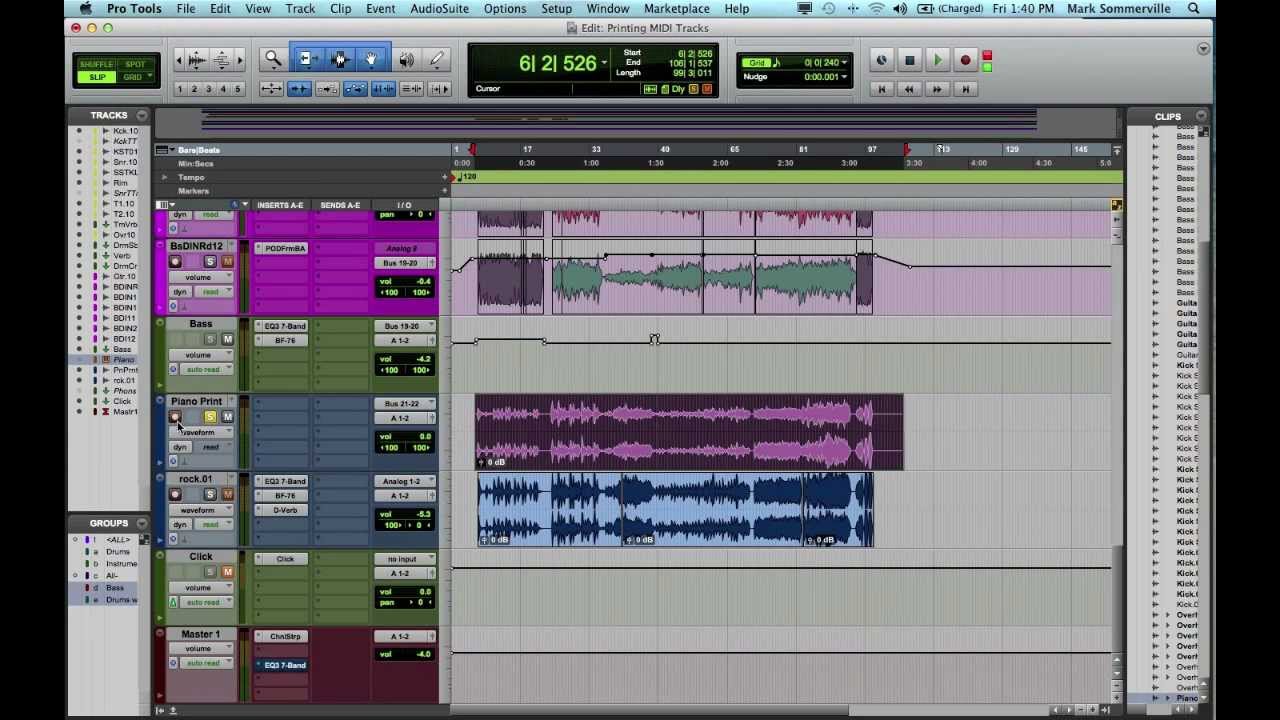Open the Groups list popup menu
1280x720 pixels.
(x=142, y=523)
